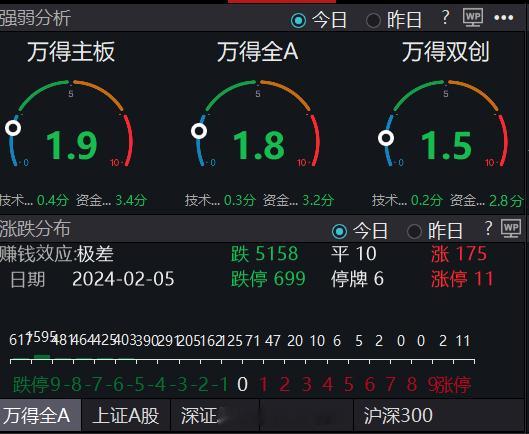Click 涨跌分布 panel title

(x=35, y=229)
